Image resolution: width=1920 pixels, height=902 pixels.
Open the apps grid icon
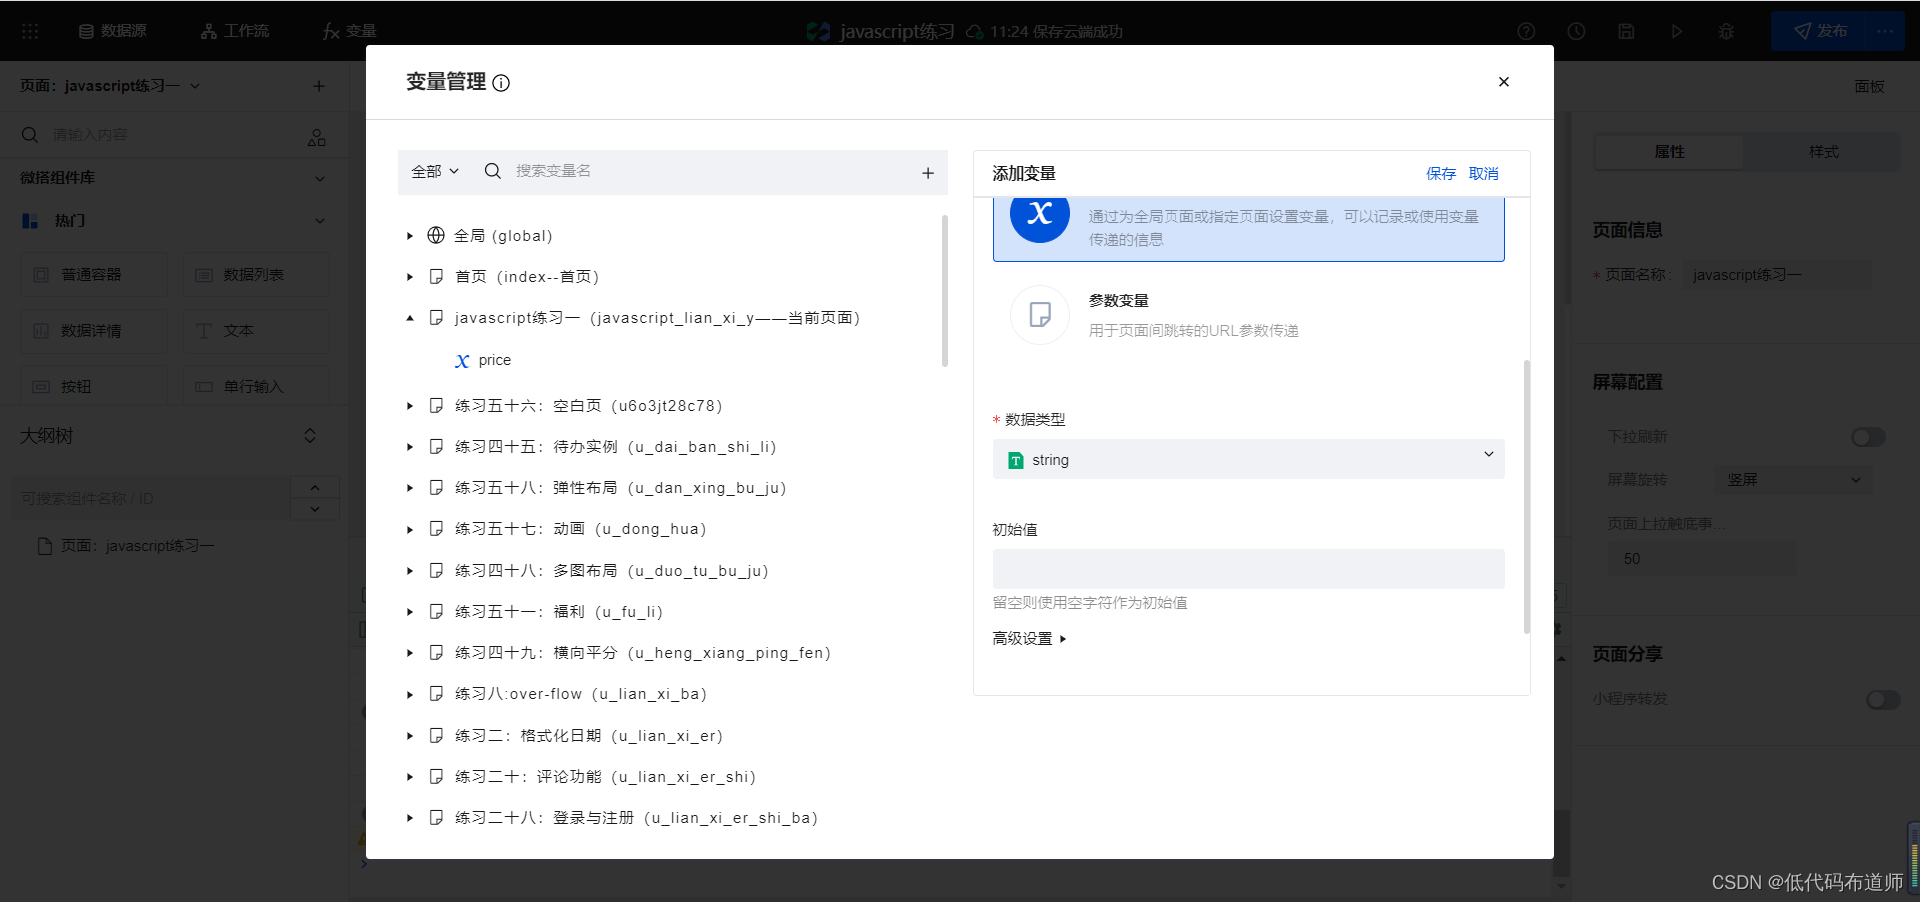[x=30, y=31]
